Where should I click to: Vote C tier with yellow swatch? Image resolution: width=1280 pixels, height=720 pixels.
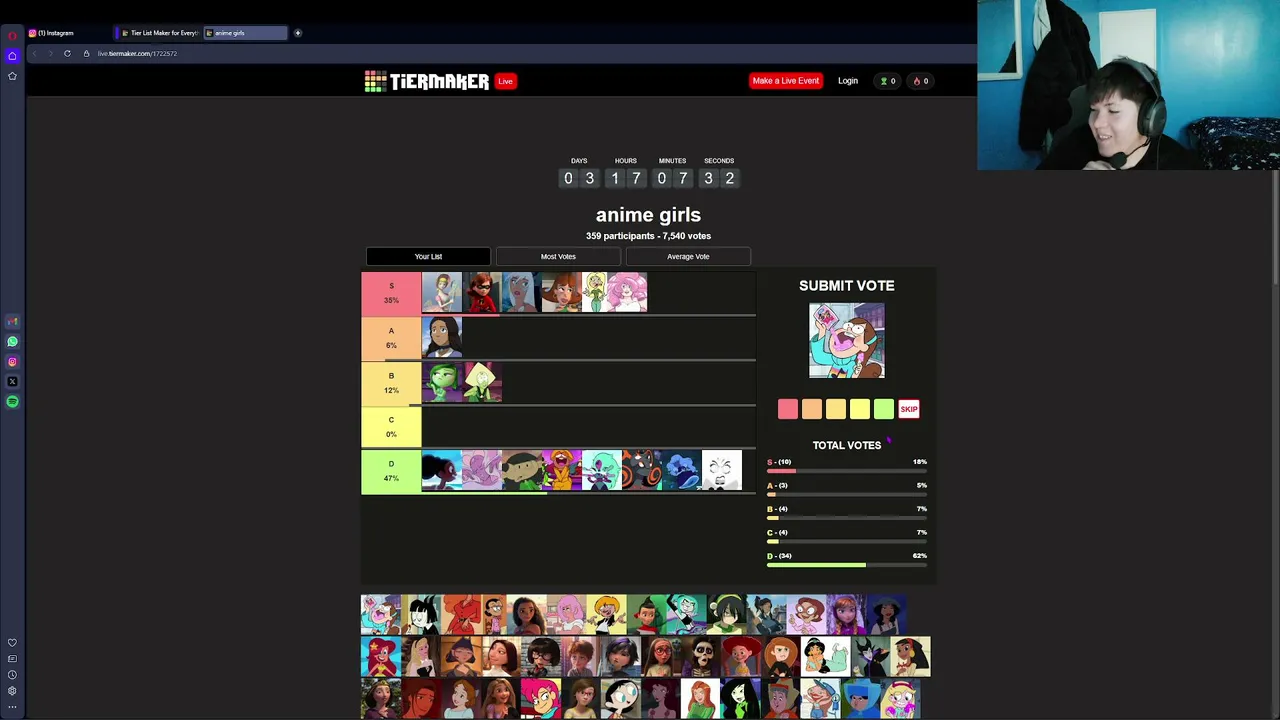(x=860, y=409)
